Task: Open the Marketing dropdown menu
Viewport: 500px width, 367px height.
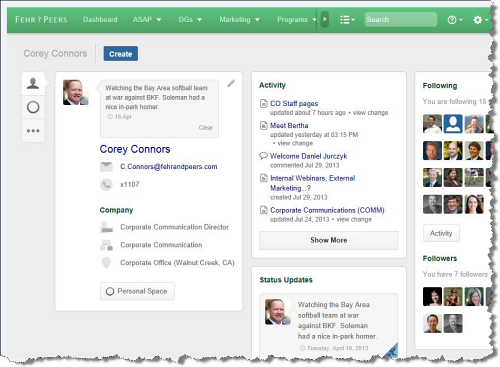Action: click(x=239, y=20)
